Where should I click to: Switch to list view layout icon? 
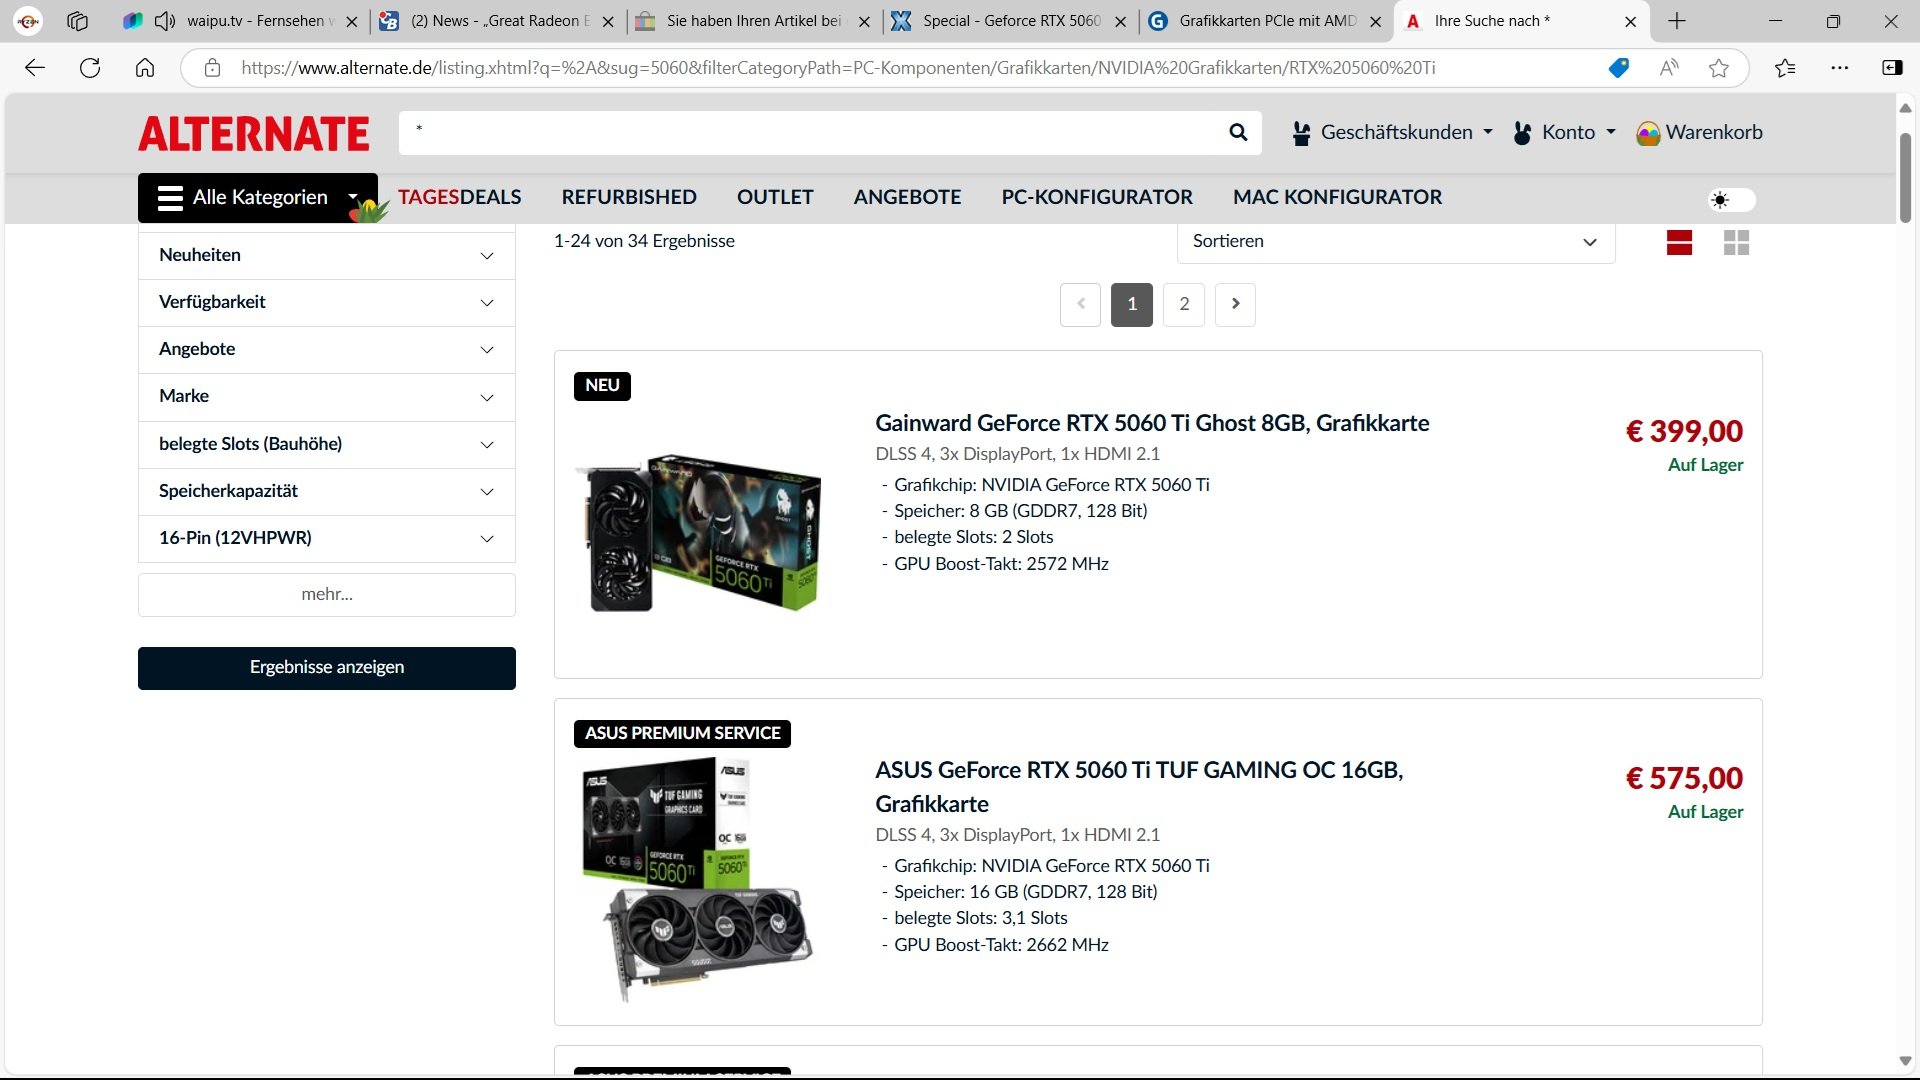tap(1679, 242)
